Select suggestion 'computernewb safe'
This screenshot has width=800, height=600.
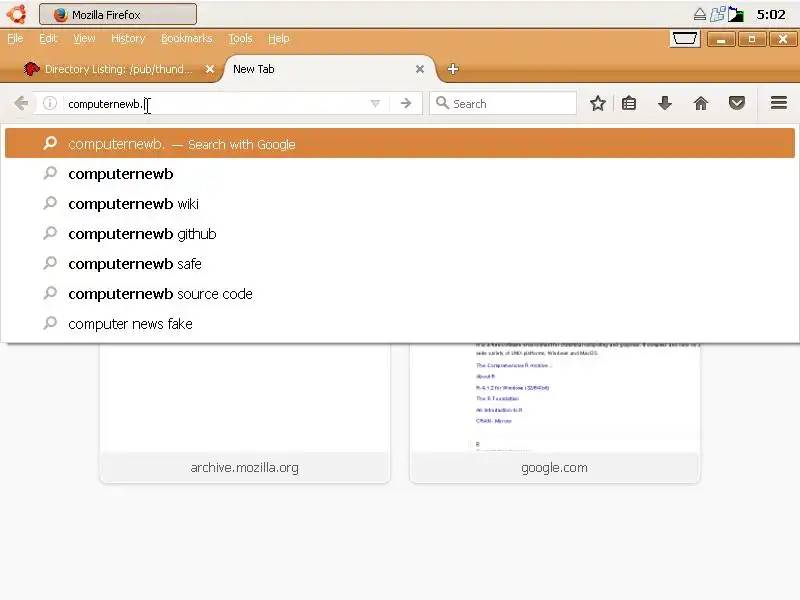pyautogui.click(x=400, y=264)
